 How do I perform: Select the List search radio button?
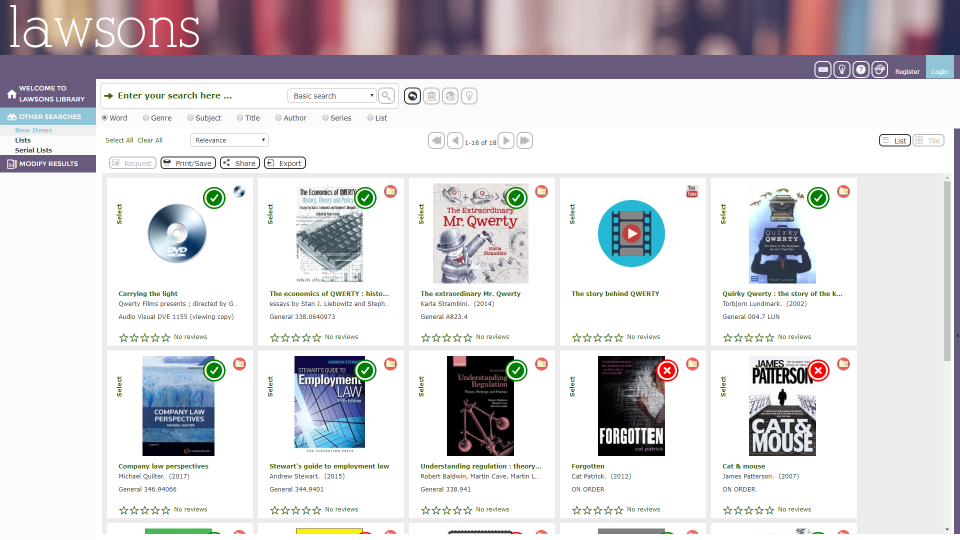pyautogui.click(x=370, y=118)
